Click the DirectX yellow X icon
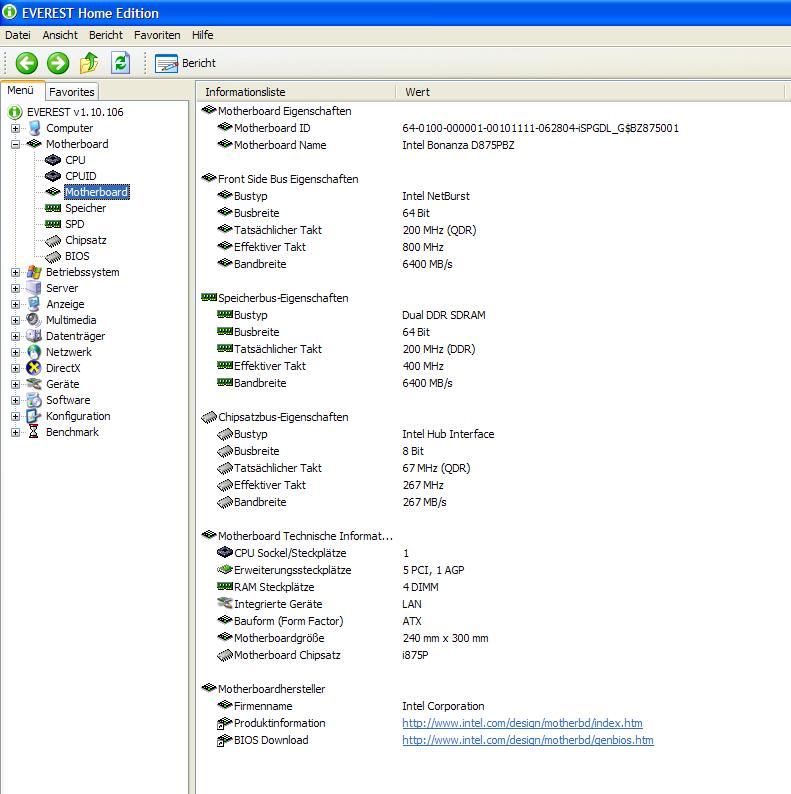 [x=34, y=368]
